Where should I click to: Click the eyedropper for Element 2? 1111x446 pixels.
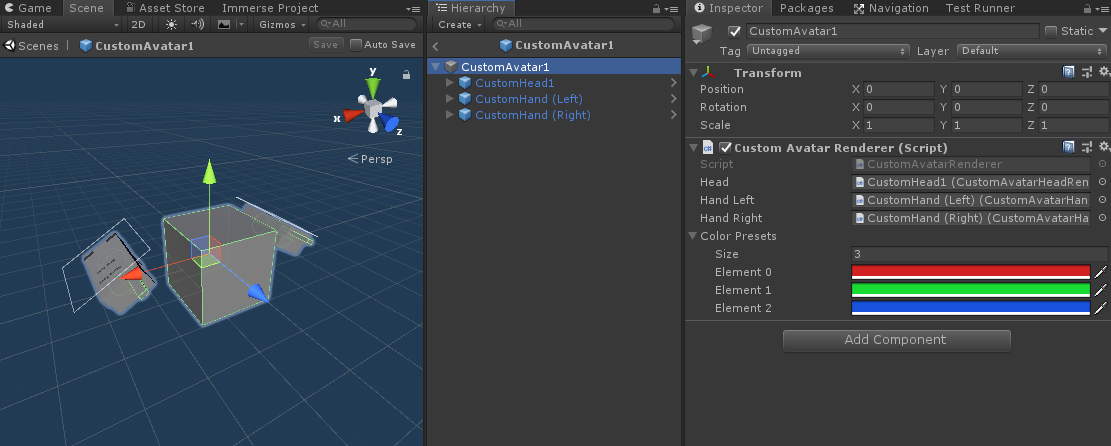tap(1100, 308)
